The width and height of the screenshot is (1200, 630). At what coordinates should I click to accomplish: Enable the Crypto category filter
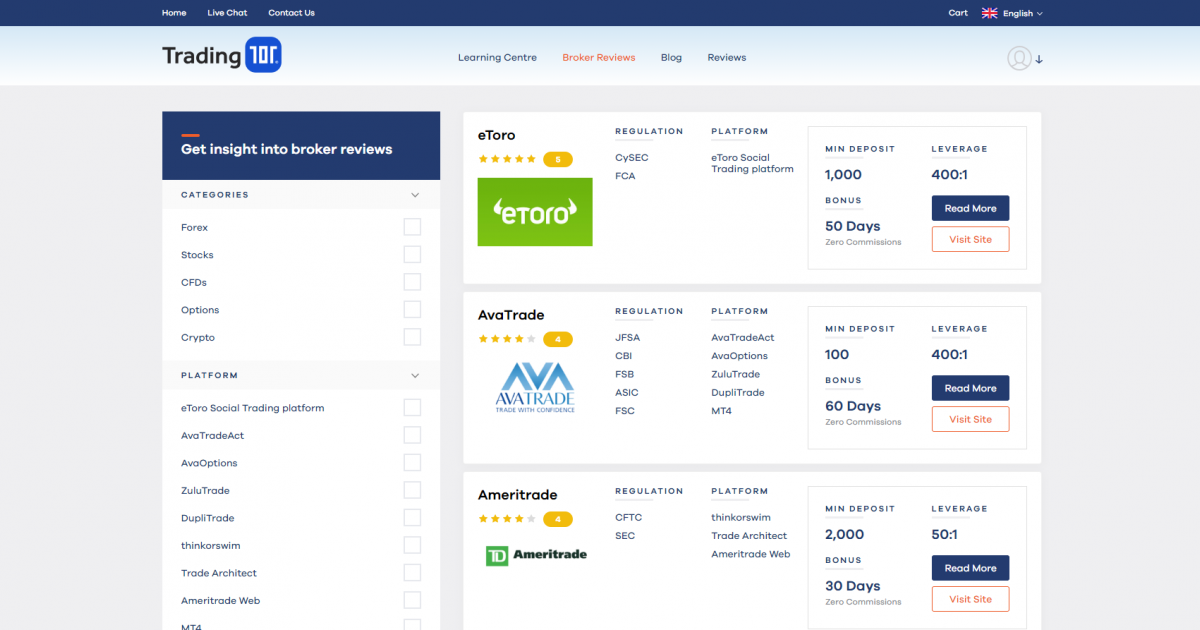coord(412,337)
